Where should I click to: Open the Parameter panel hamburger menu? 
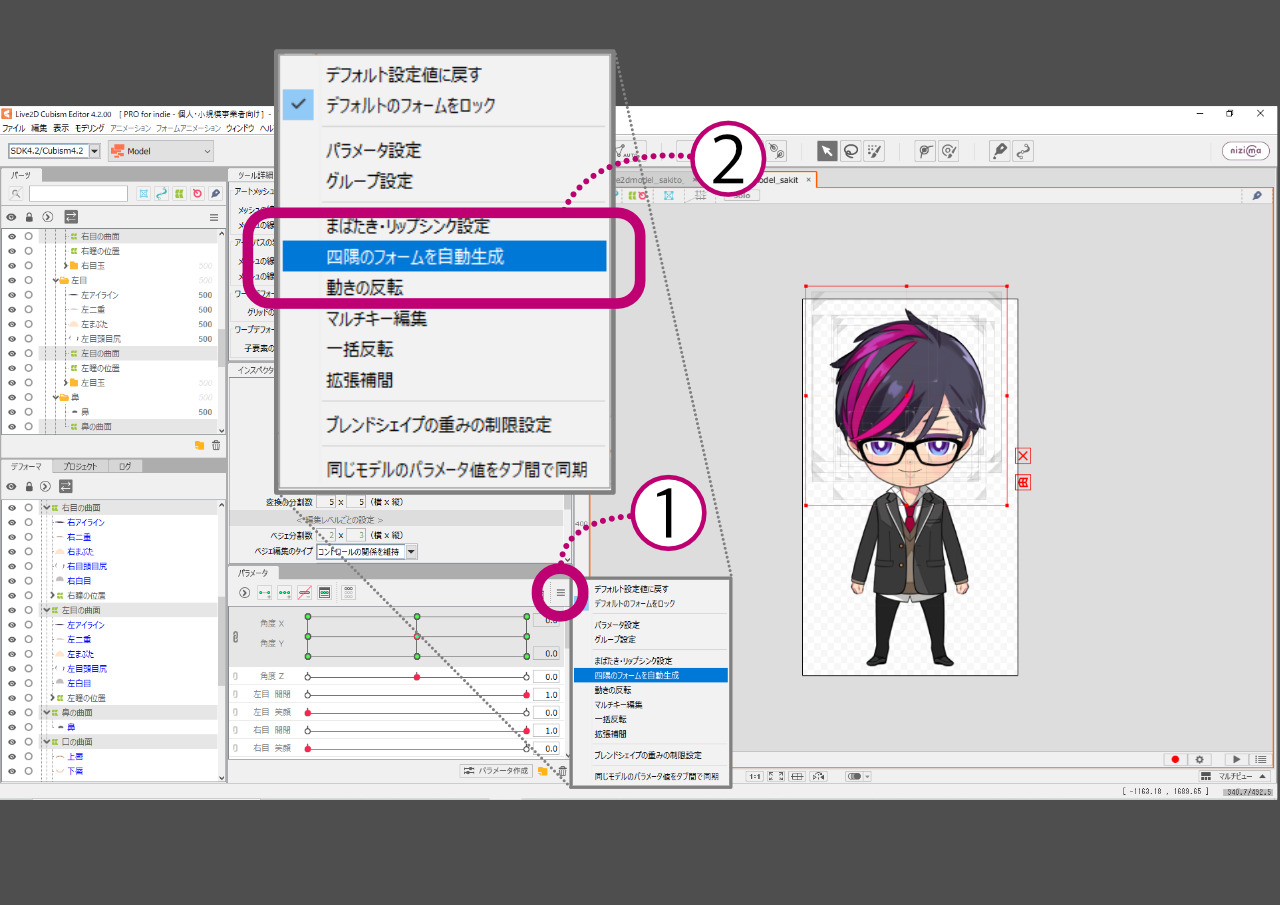pyautogui.click(x=561, y=593)
